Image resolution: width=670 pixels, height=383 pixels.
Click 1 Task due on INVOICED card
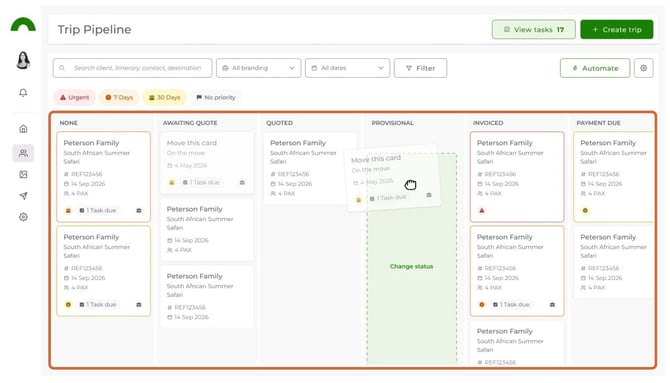coord(511,305)
